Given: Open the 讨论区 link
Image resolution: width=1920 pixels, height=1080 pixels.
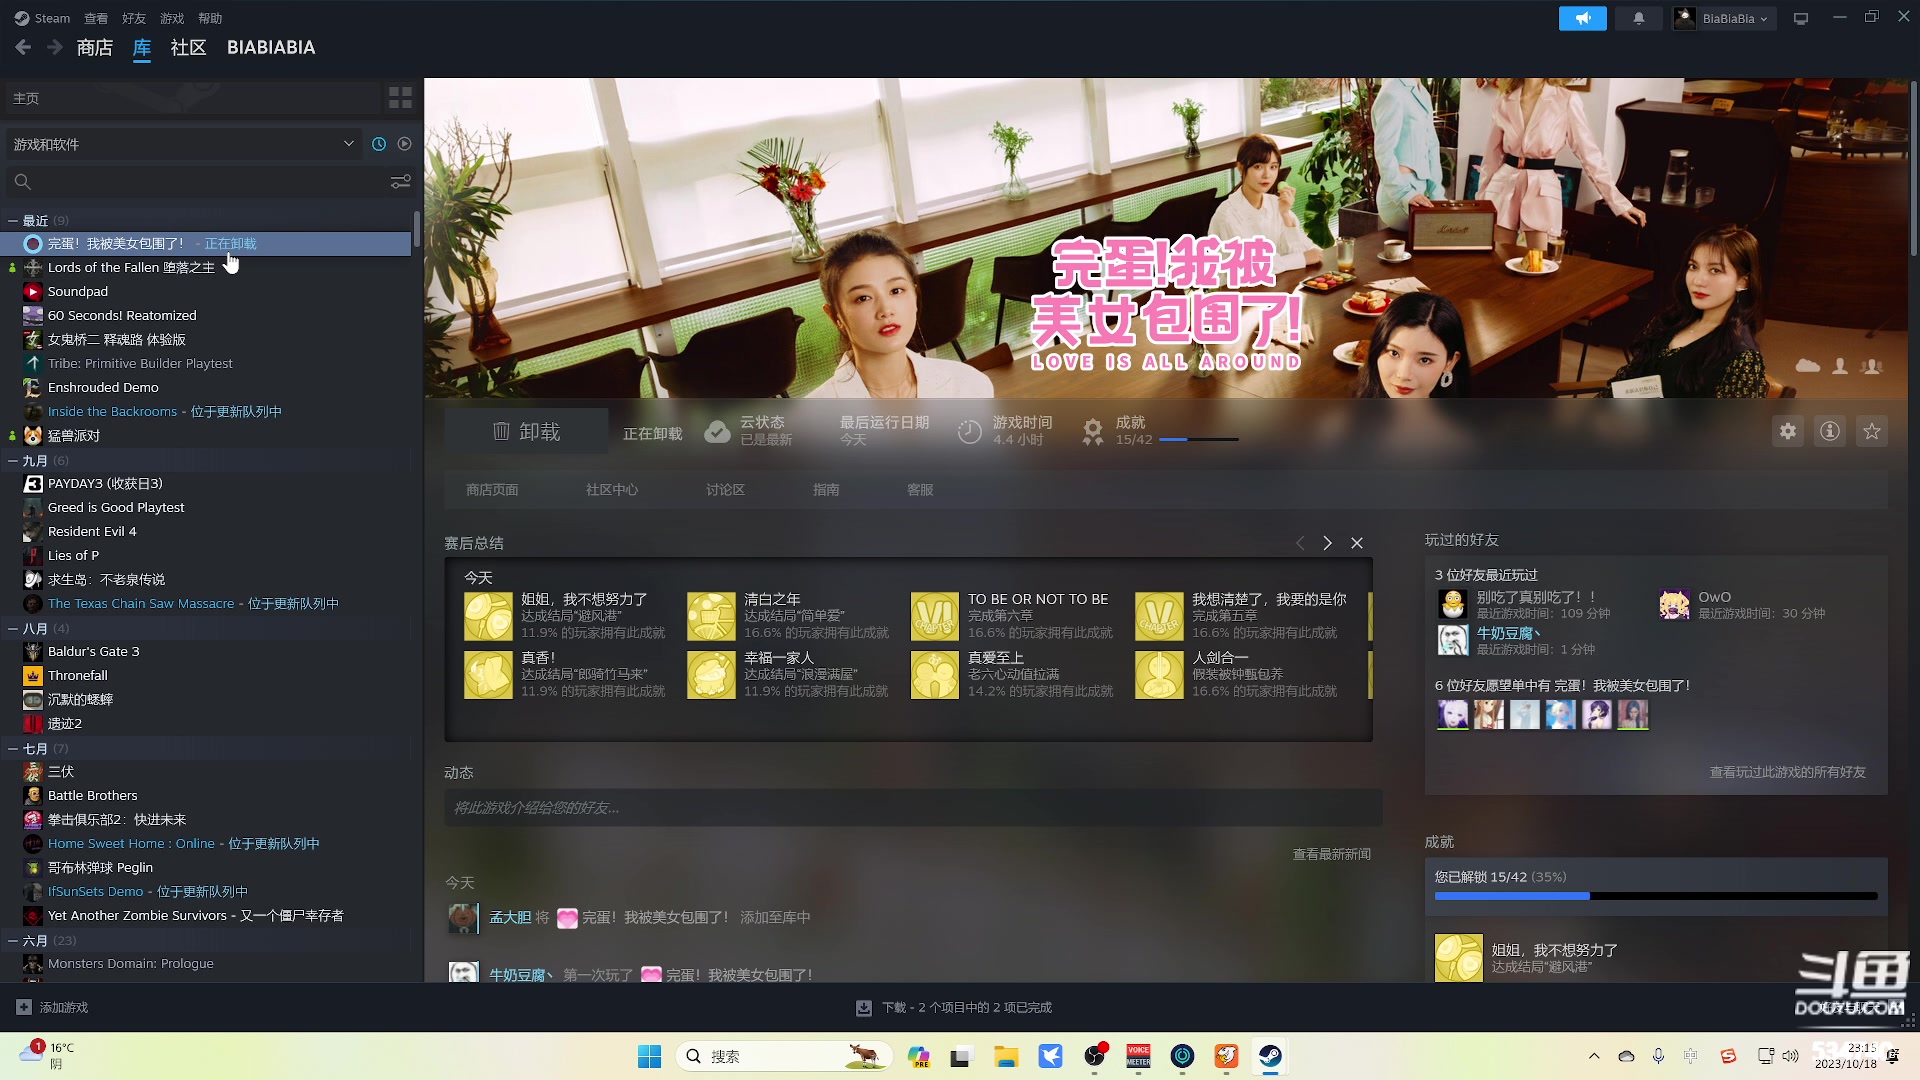Looking at the screenshot, I should tap(726, 490).
